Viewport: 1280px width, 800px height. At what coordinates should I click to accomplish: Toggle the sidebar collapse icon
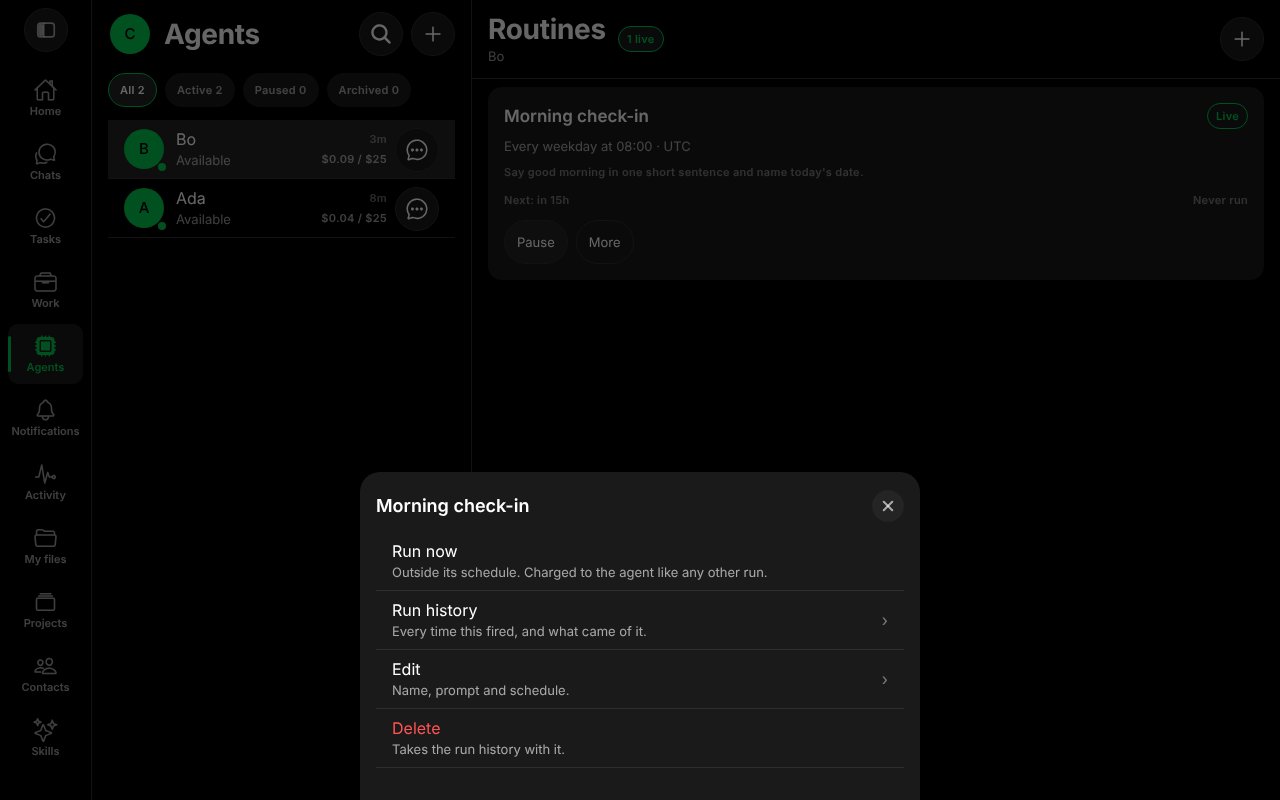click(x=45, y=30)
